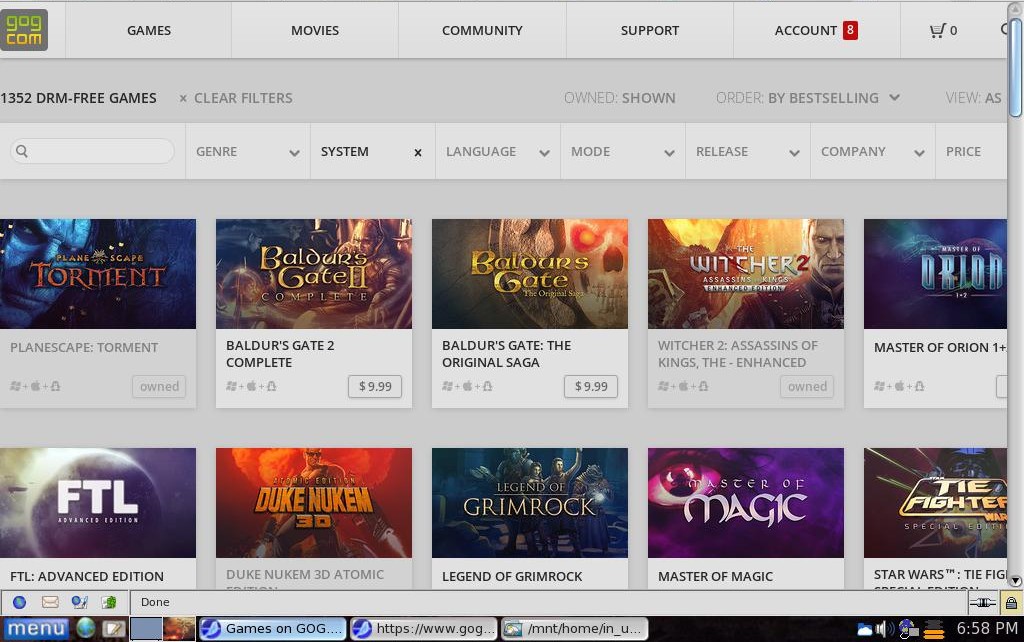
Task: Click the orange stacked-bars tray icon
Action: (935, 629)
